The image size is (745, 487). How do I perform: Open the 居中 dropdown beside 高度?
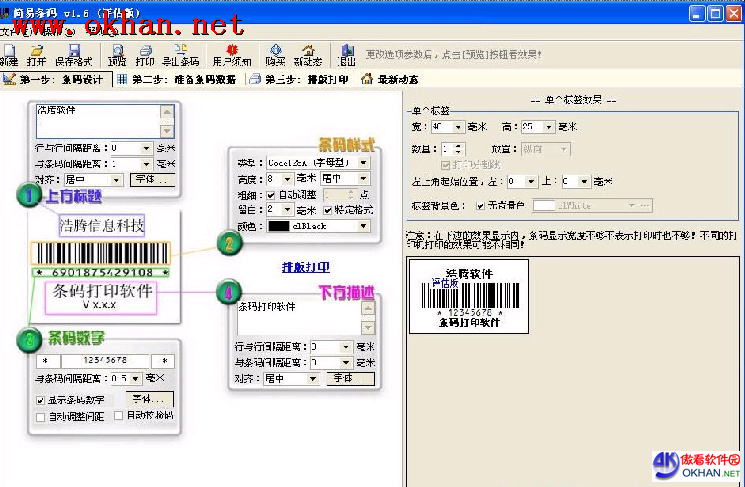coord(363,179)
